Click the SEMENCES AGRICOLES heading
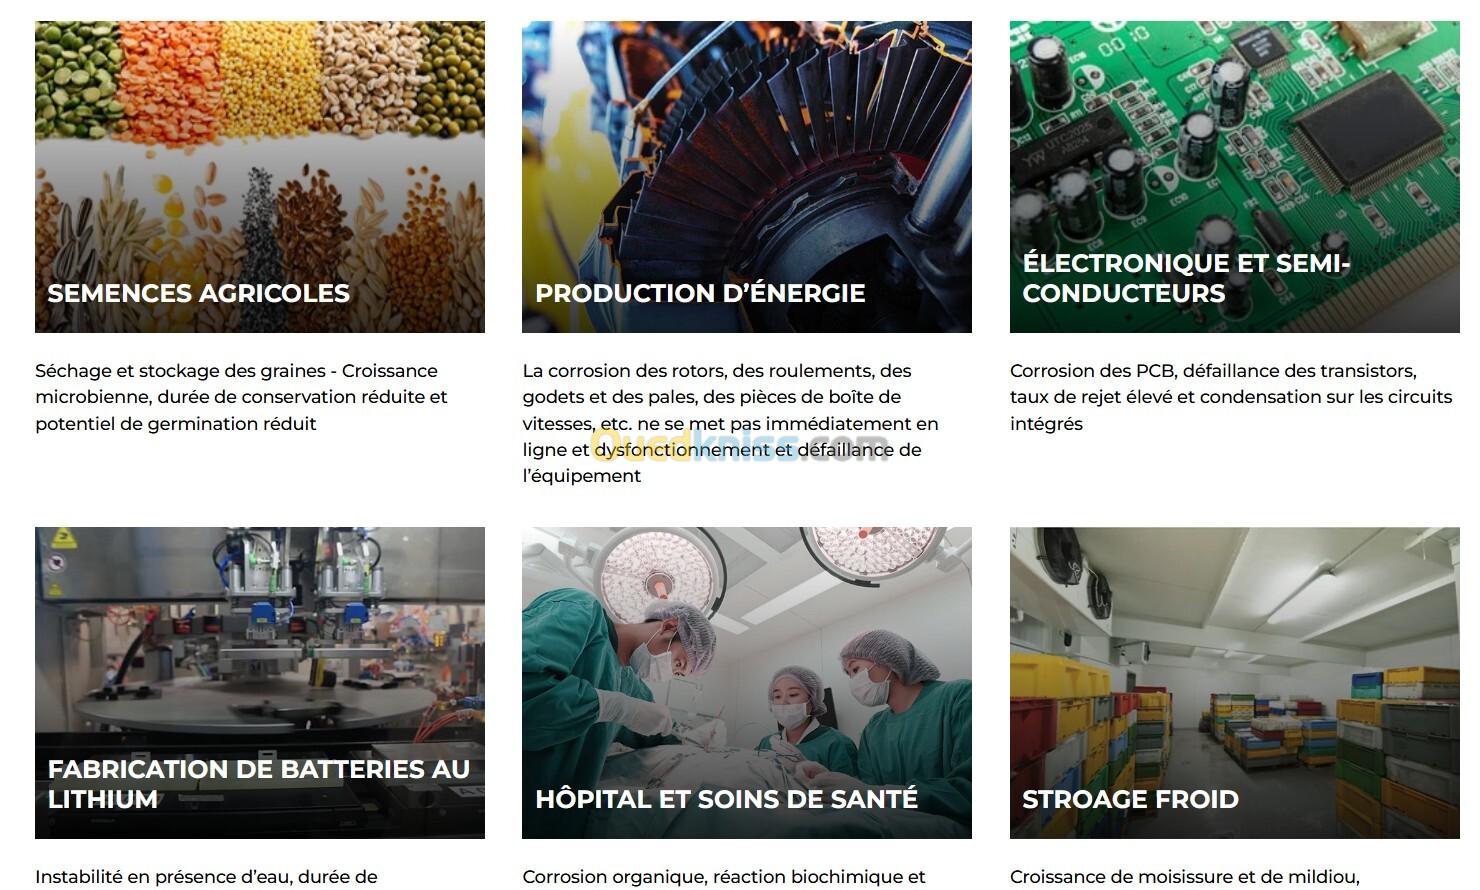This screenshot has width=1480, height=890. [x=199, y=293]
